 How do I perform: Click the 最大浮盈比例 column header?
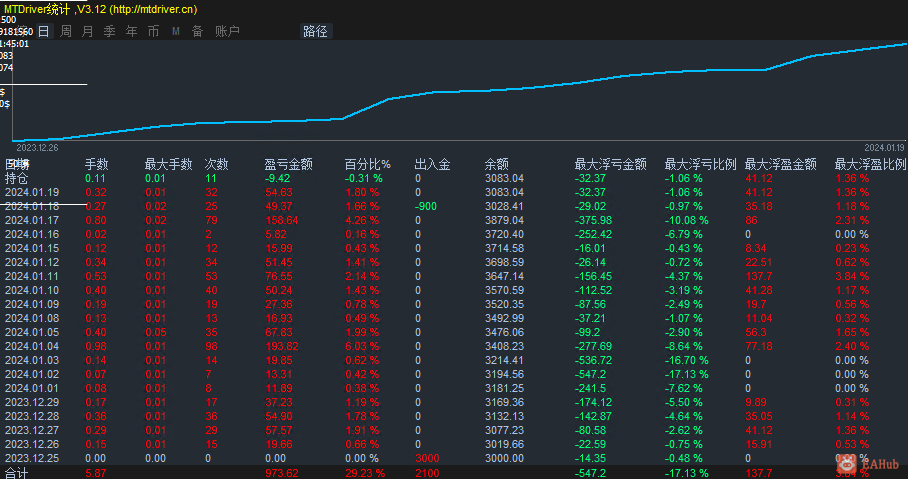tap(870, 164)
